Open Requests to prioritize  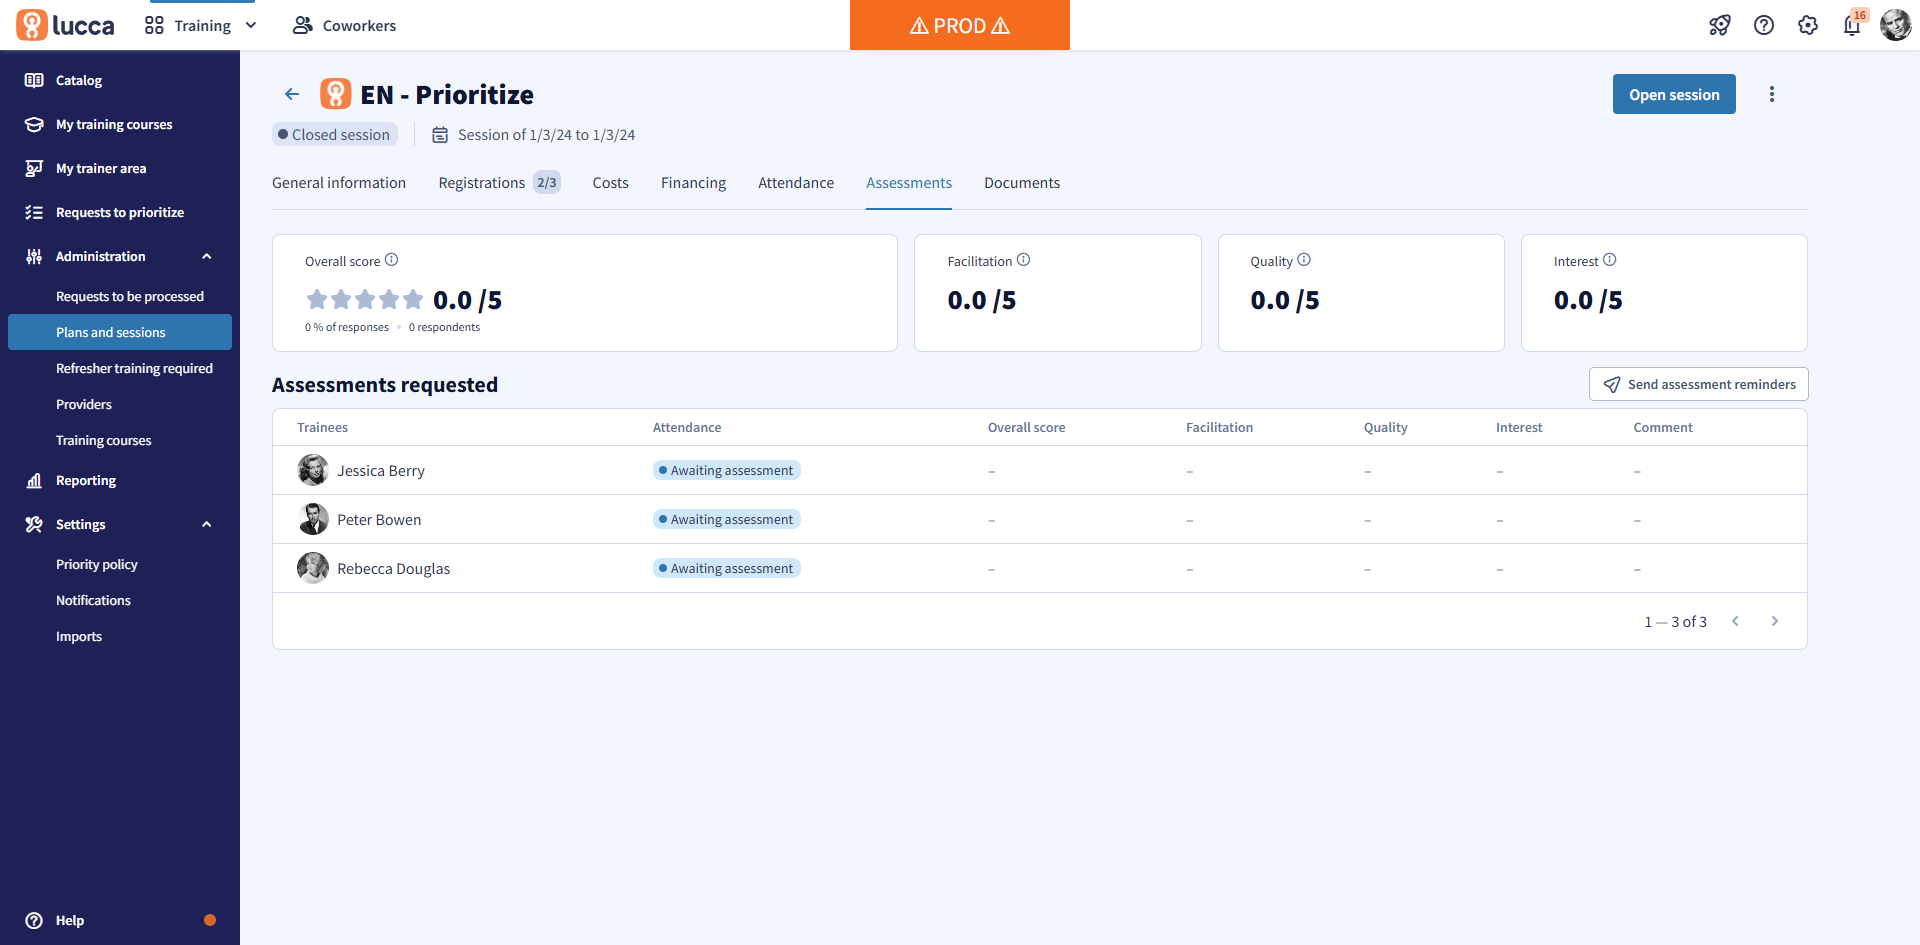[x=120, y=212]
